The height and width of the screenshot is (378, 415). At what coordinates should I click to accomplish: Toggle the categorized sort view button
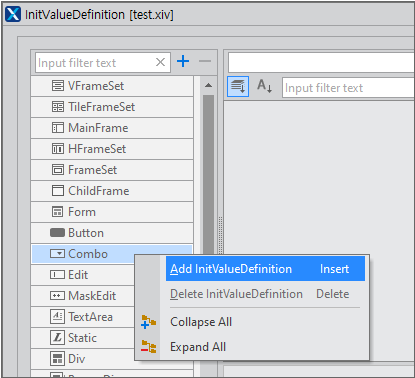(x=238, y=87)
